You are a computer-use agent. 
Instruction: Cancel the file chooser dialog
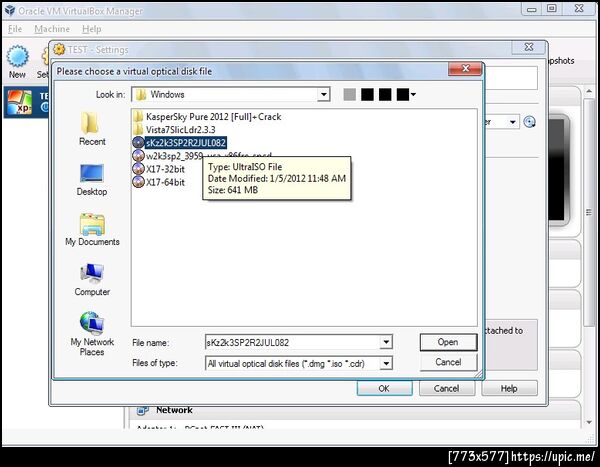pos(448,362)
